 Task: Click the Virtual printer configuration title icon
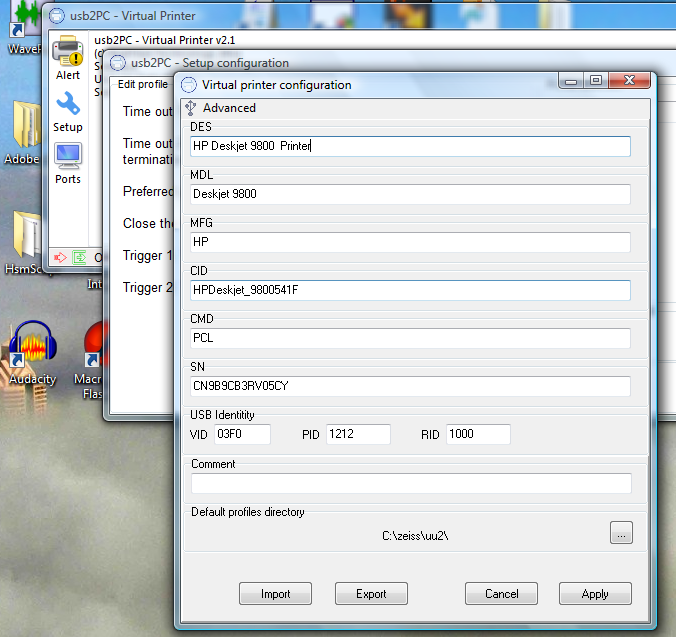tap(188, 84)
